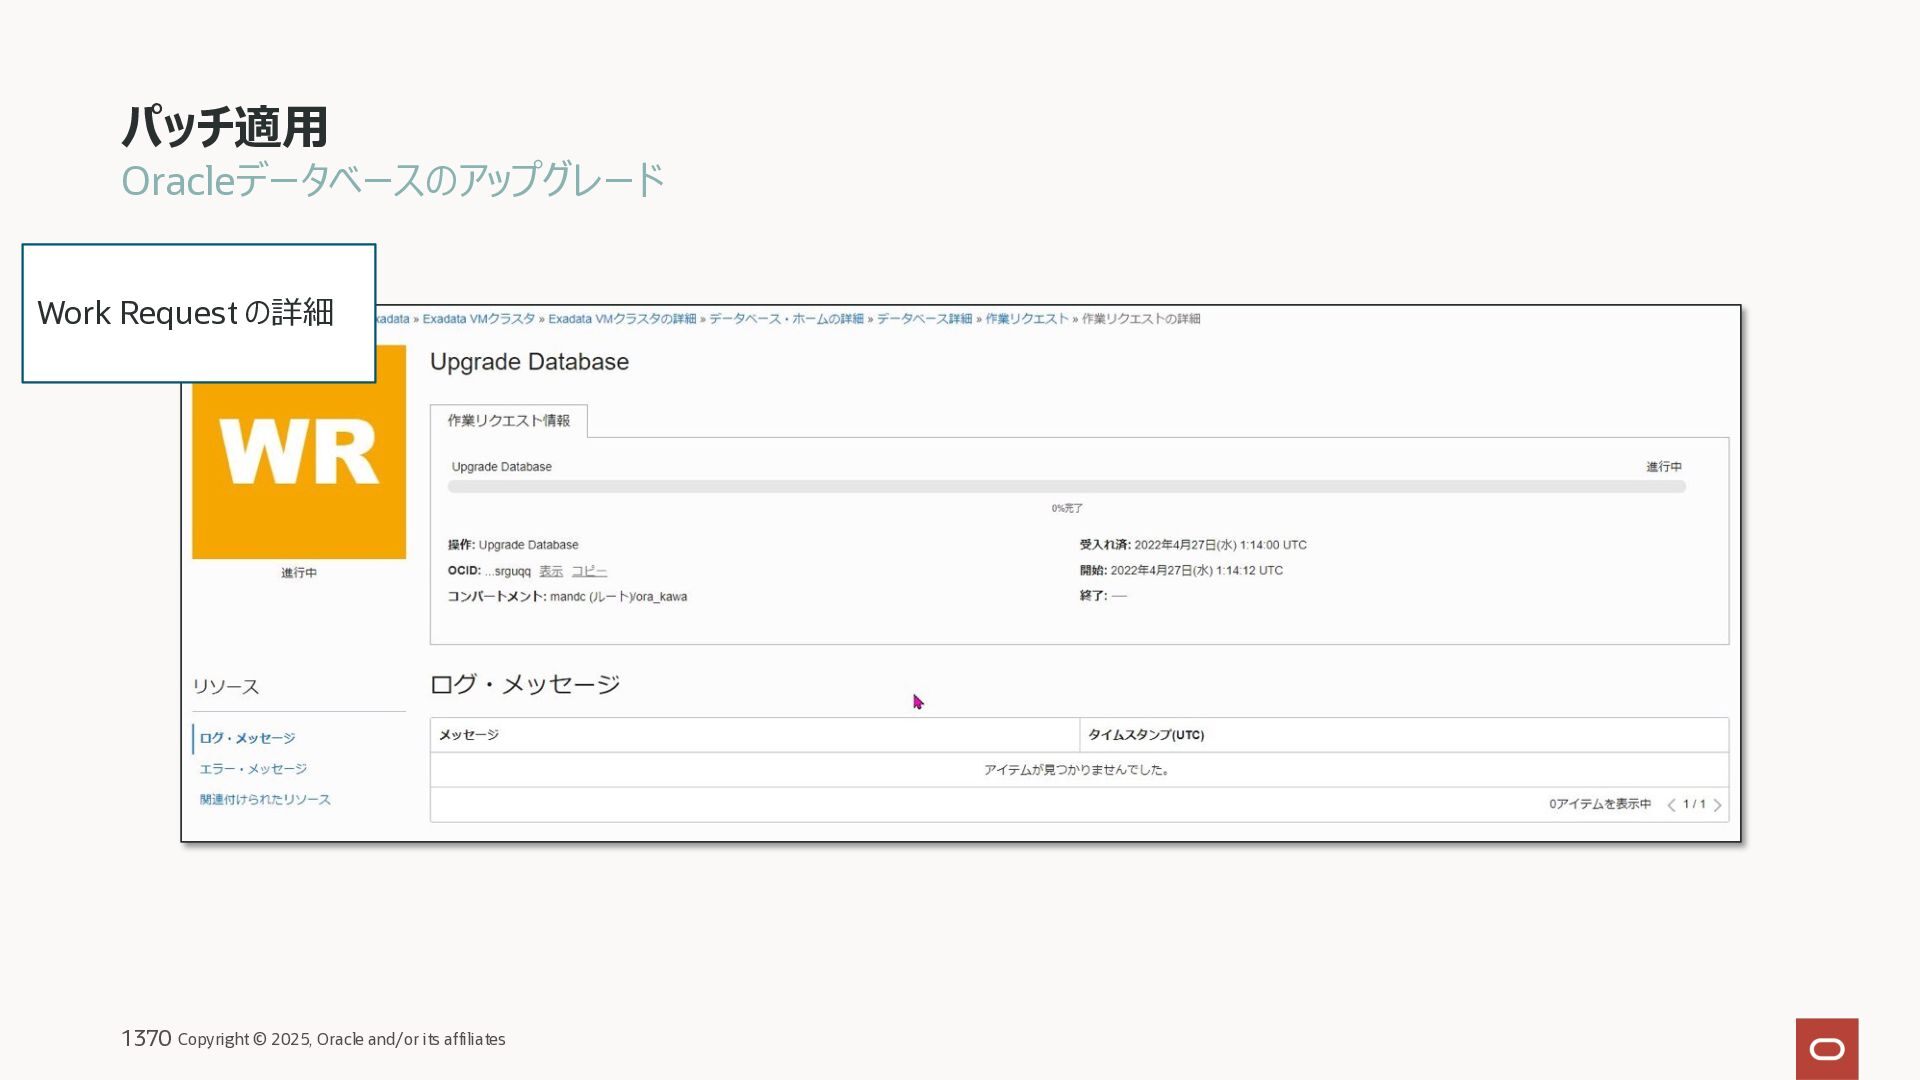Viewport: 1920px width, 1080px height.
Task: Open 関連付けられたリソース in the sidebar
Action: tap(265, 800)
